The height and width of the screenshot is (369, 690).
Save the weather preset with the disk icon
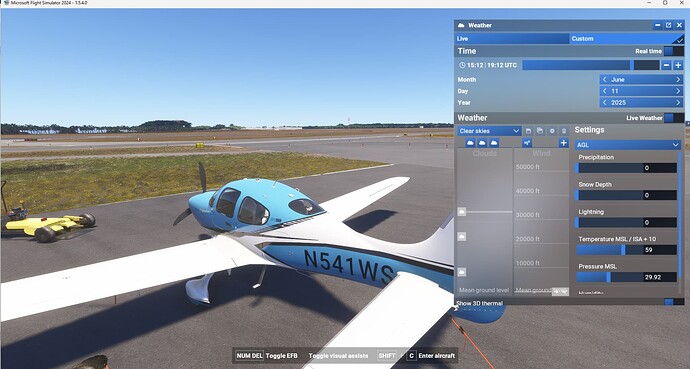pyautogui.click(x=529, y=131)
